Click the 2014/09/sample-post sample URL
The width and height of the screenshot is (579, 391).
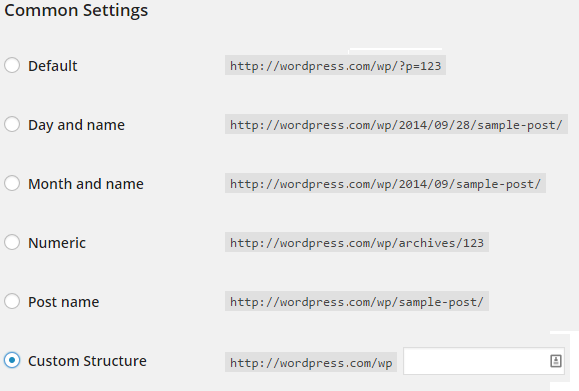(x=385, y=184)
